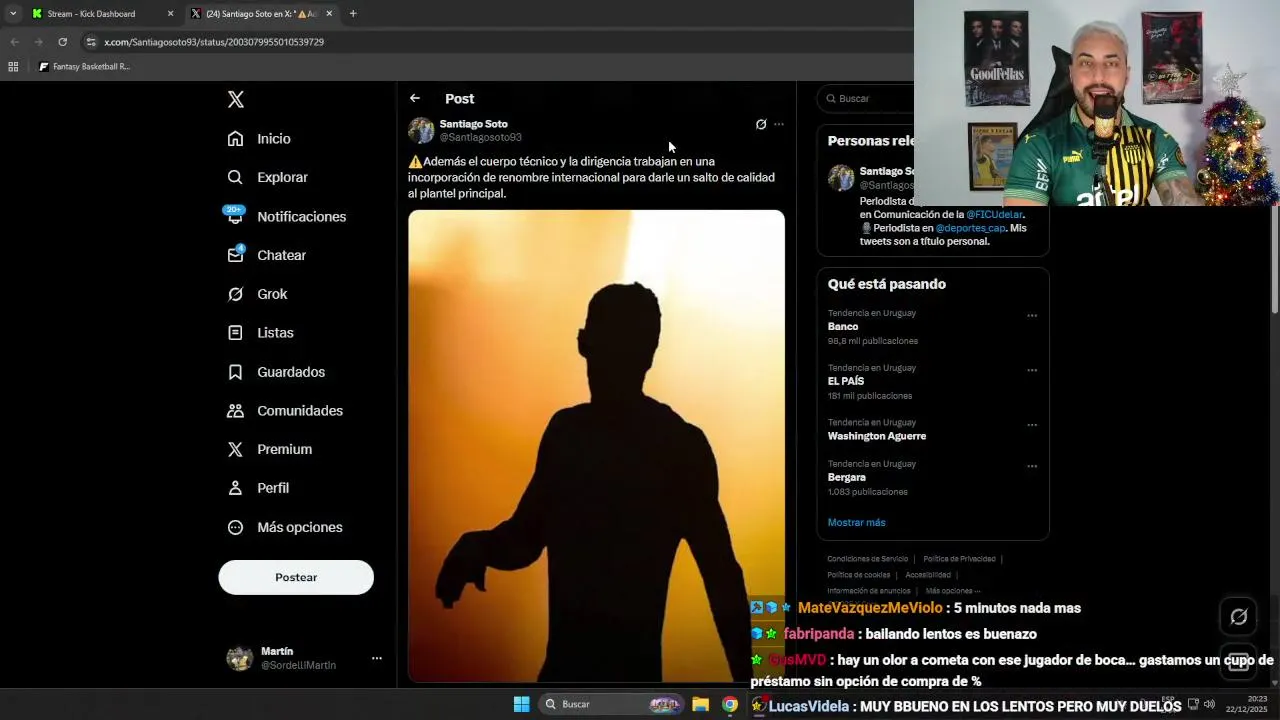The width and height of the screenshot is (1280, 720).
Task: Open File Explorer from taskbar
Action: tap(701, 704)
